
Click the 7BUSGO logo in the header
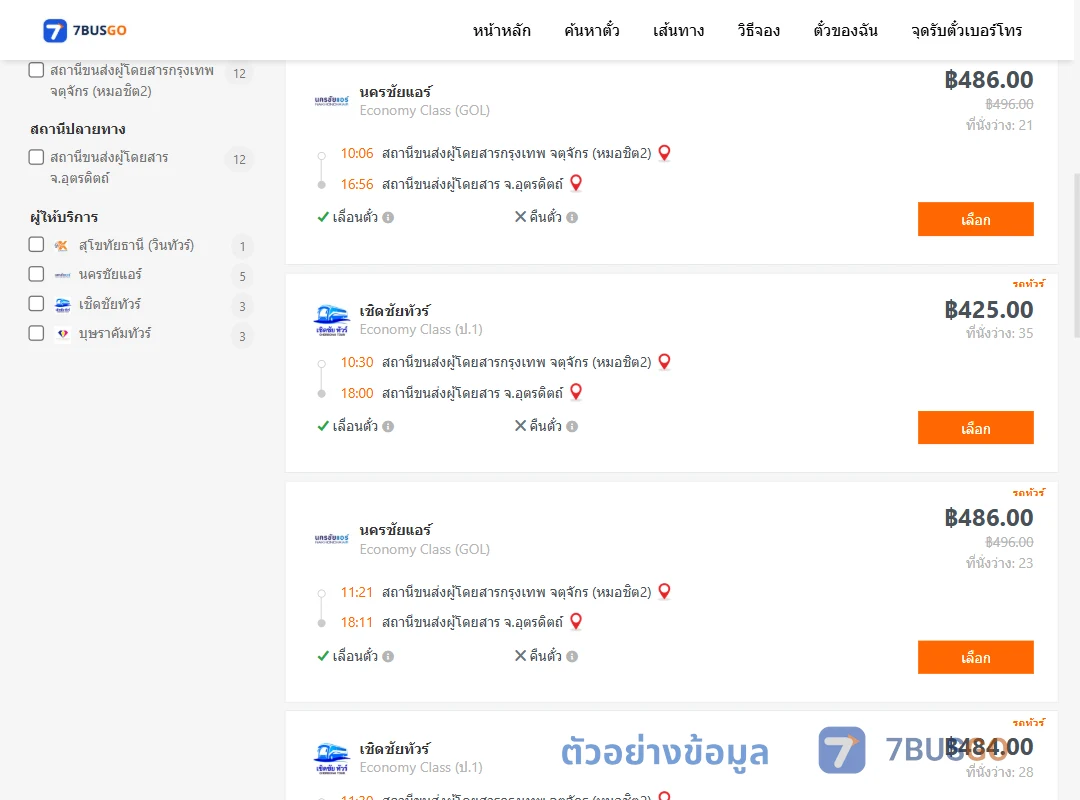click(85, 30)
